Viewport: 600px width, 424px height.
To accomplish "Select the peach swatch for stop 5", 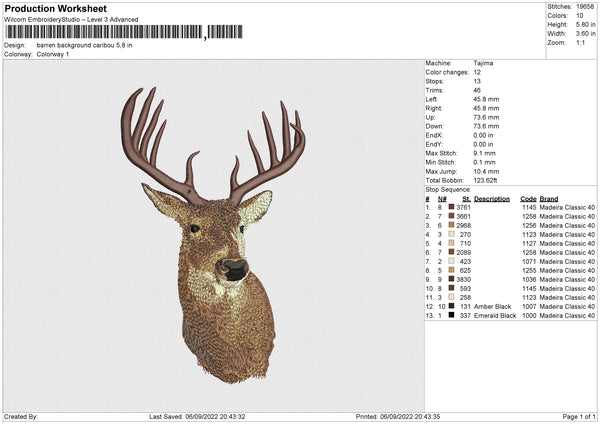I will [x=452, y=243].
